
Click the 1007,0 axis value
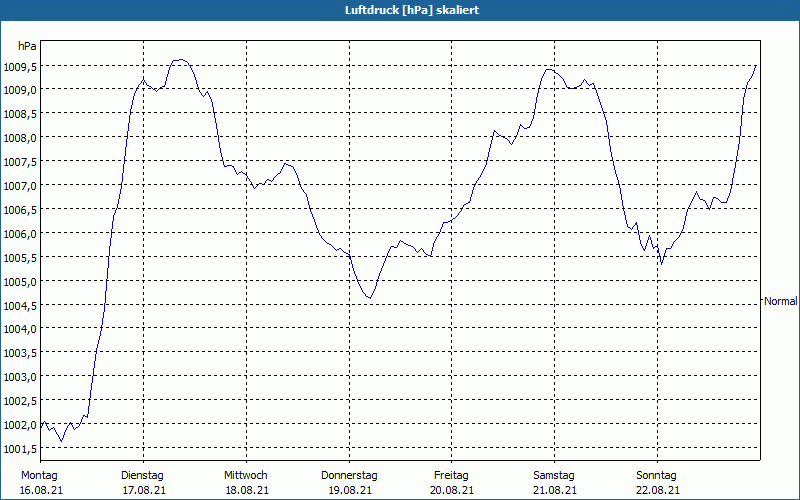point(20,186)
